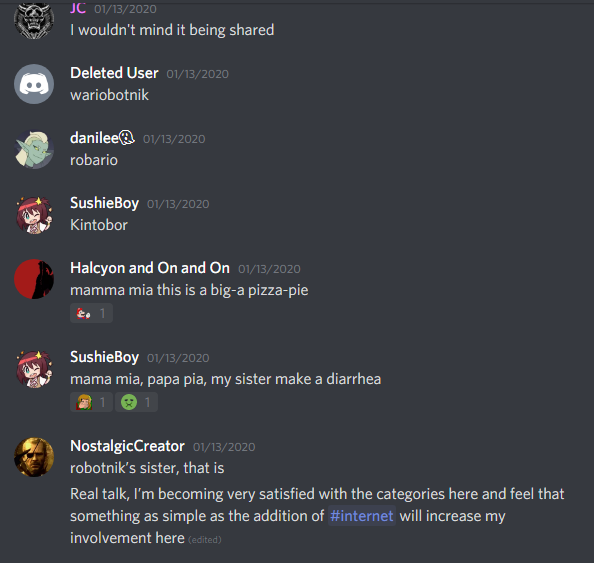Open Deleted User's default Discord avatar
This screenshot has width=594, height=563.
pos(34,84)
